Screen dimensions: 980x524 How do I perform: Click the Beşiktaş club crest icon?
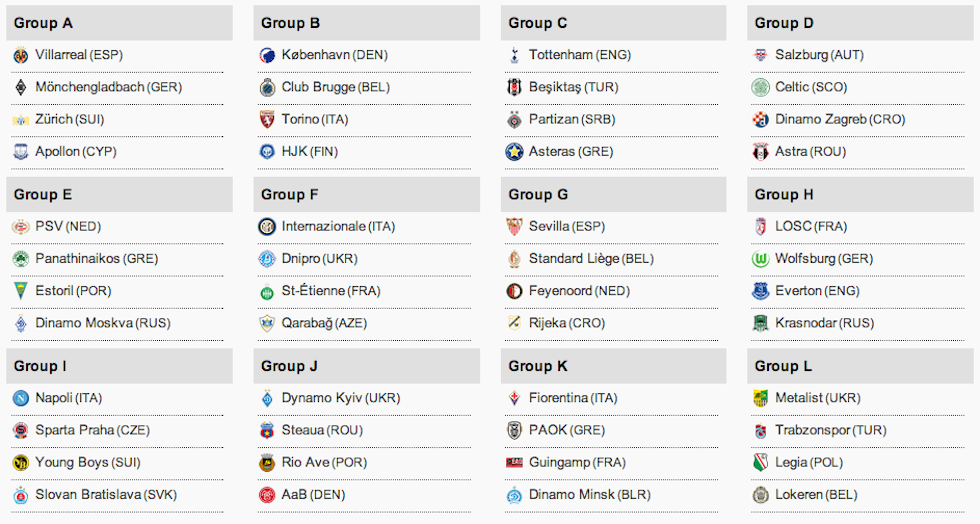[514, 88]
